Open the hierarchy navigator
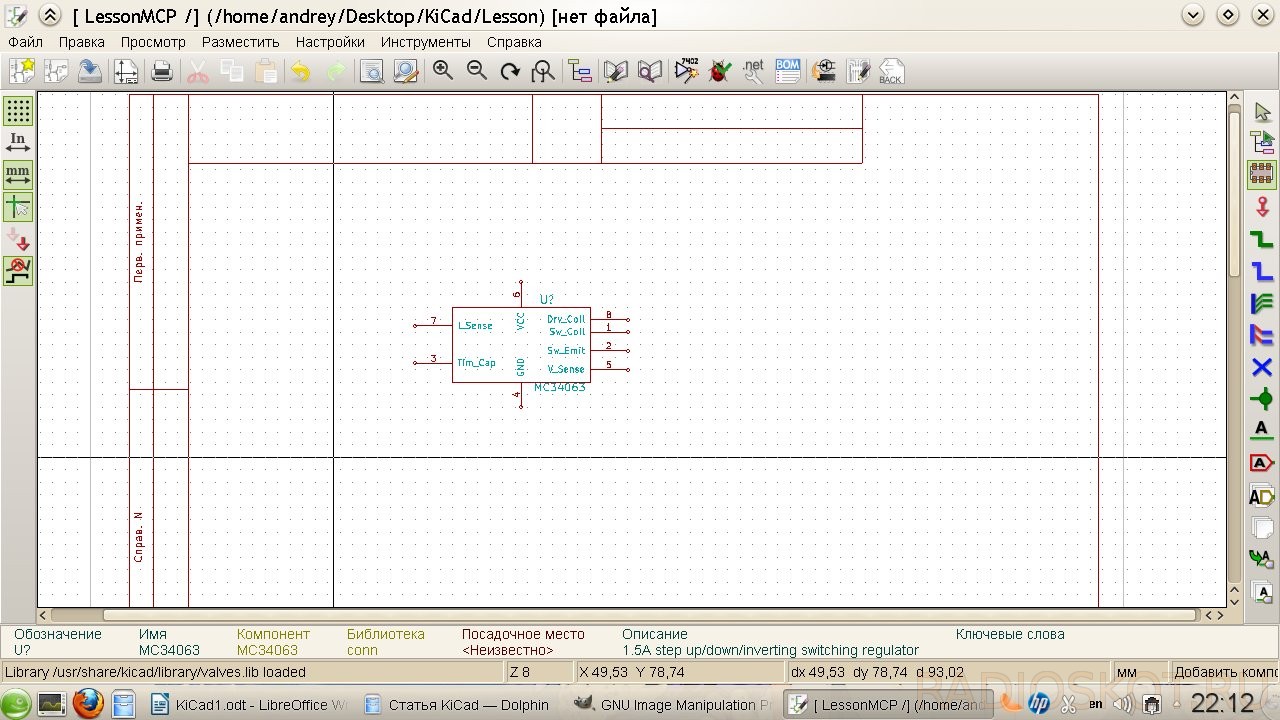The image size is (1280, 720). (580, 71)
